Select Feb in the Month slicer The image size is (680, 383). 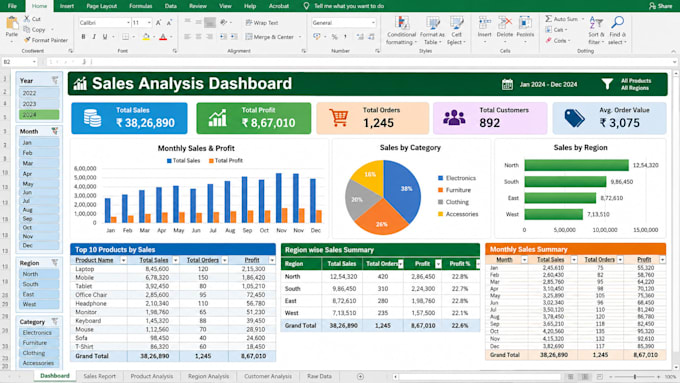(39, 153)
